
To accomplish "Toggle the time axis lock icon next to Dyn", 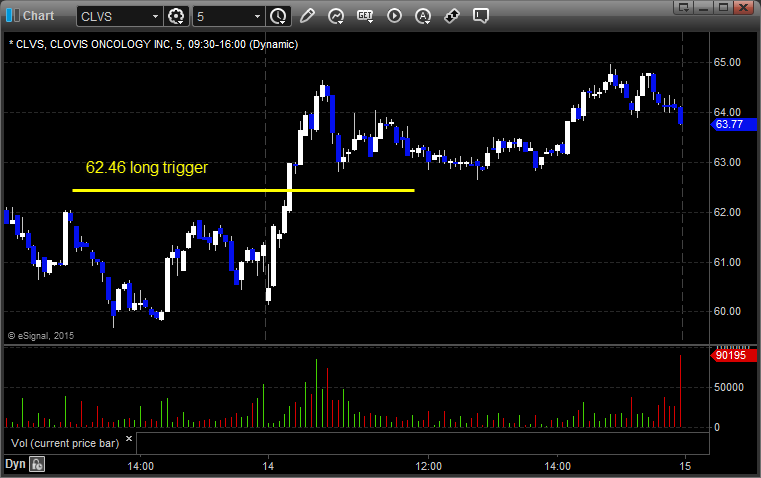I will [37, 464].
